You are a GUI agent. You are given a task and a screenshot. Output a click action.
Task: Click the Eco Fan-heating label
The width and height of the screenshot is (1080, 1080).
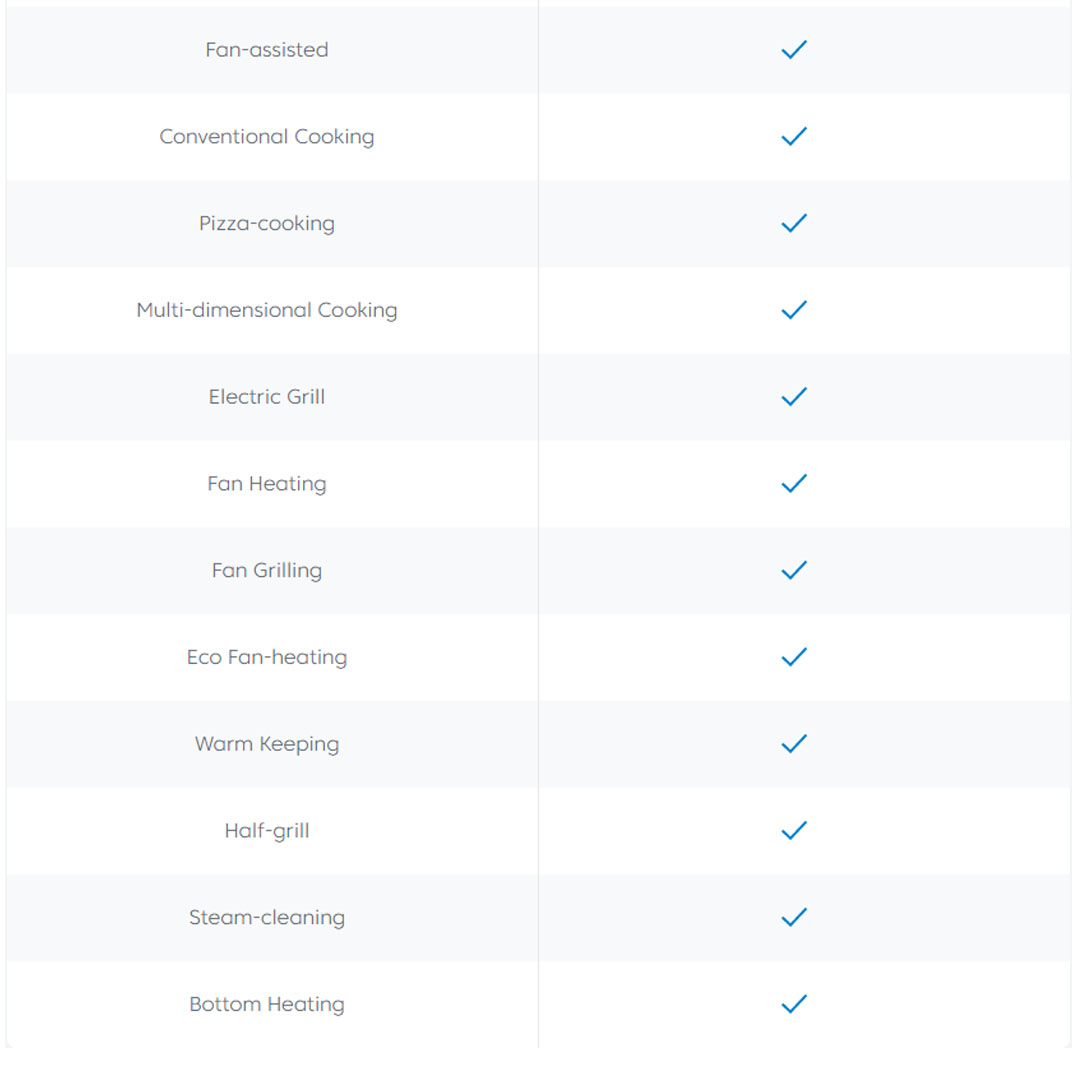267,657
